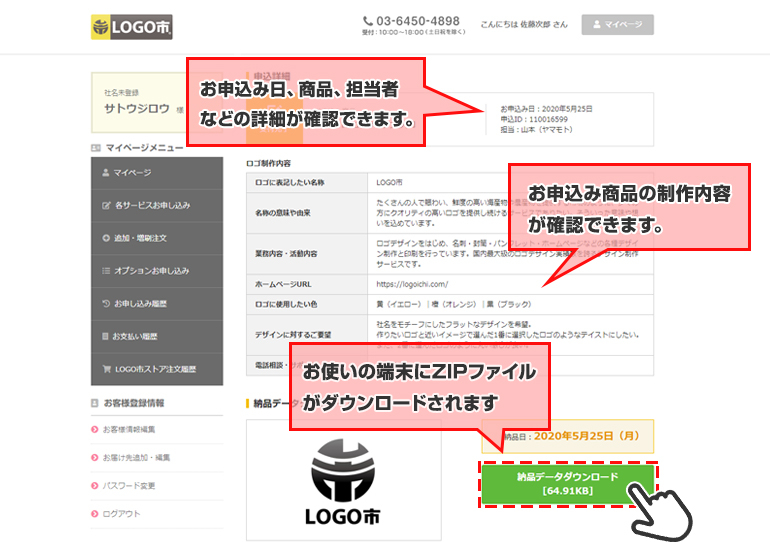Click the デザインに対するご要望 row label
This screenshot has height=542, width=770.
pos(293,335)
